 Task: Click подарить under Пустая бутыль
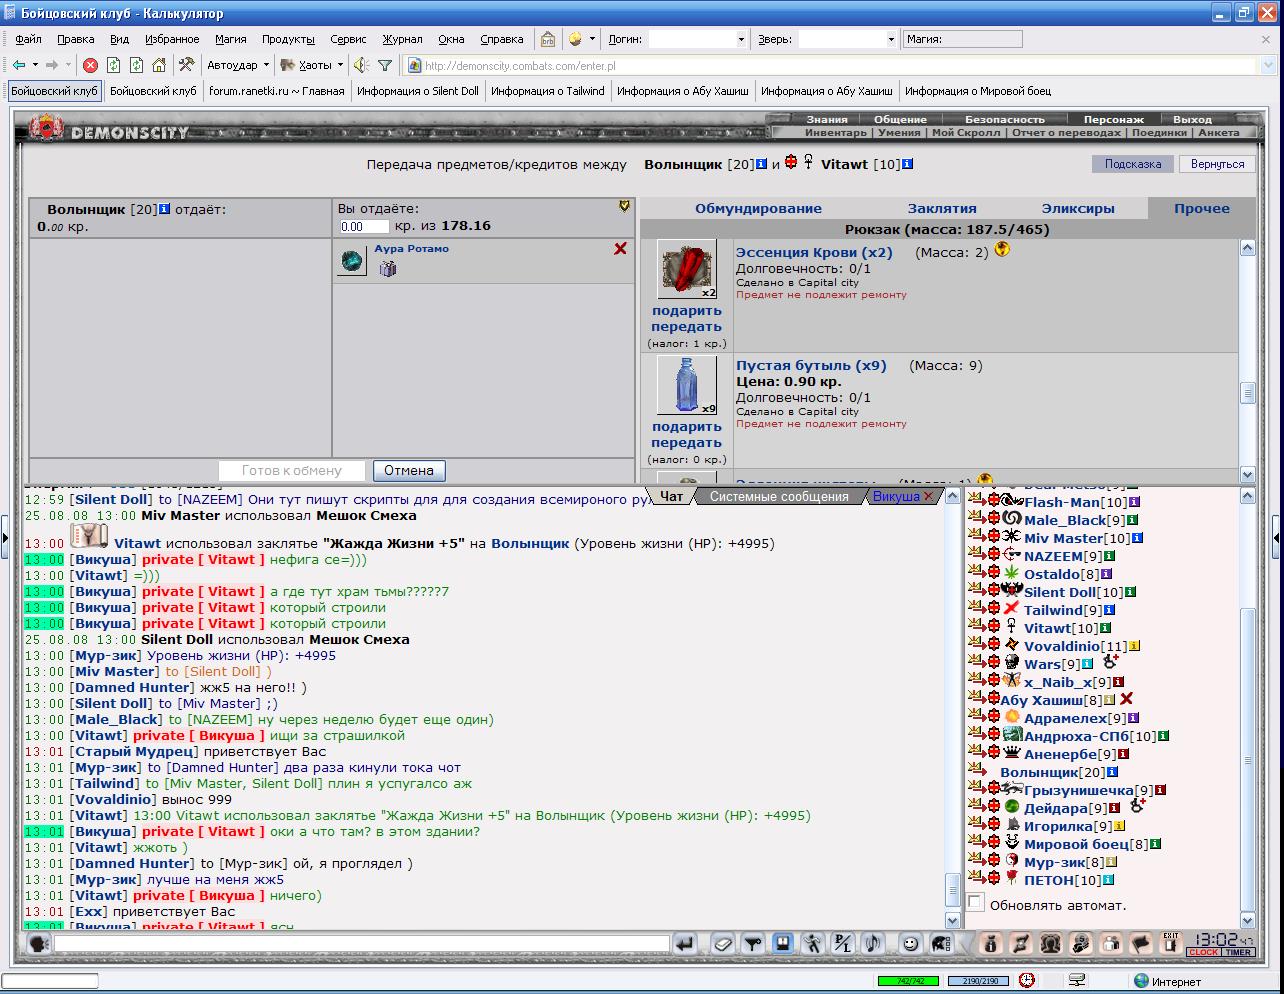tap(686, 426)
